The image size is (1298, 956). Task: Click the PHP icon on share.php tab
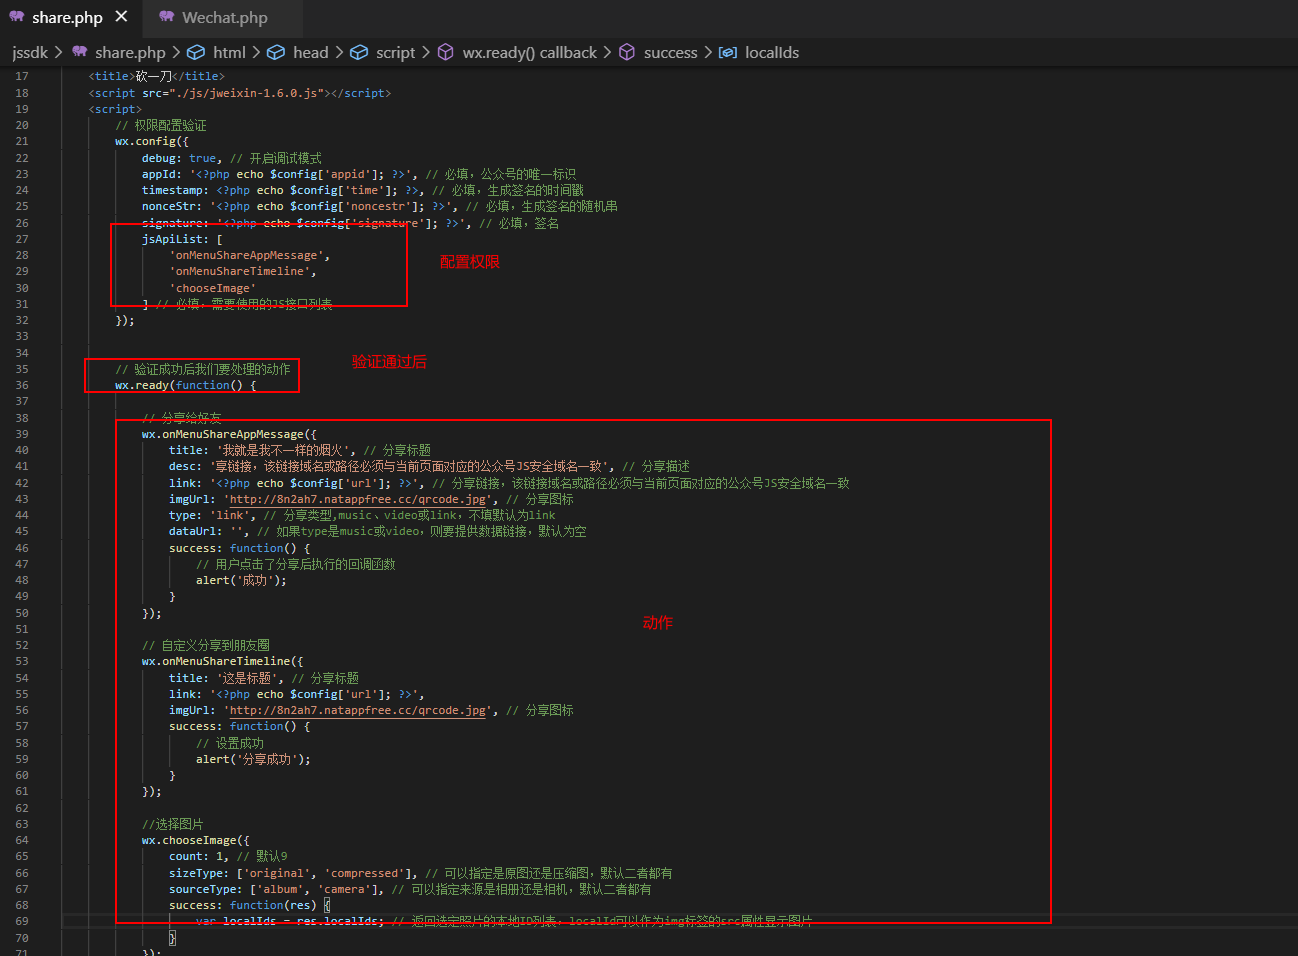17,17
